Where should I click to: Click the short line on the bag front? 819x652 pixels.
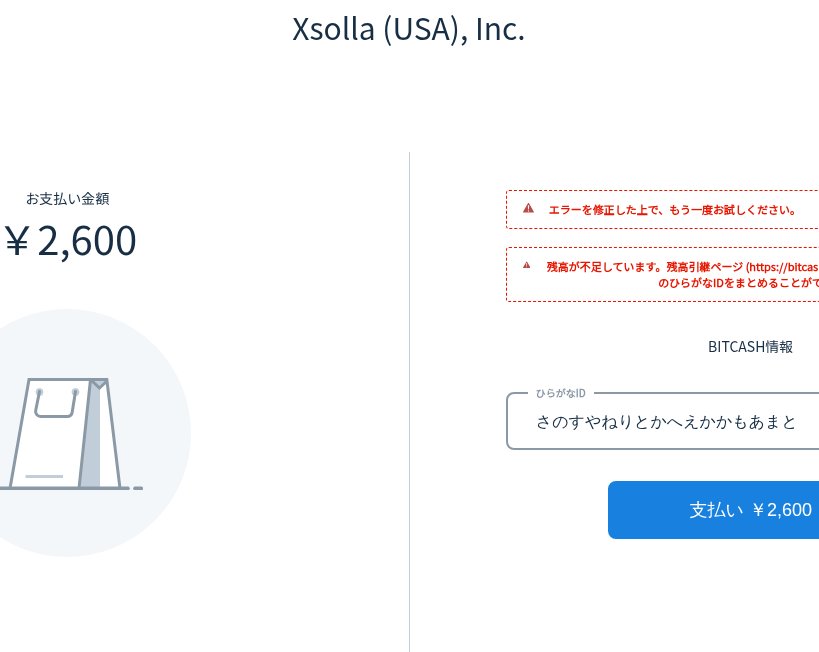coord(44,476)
